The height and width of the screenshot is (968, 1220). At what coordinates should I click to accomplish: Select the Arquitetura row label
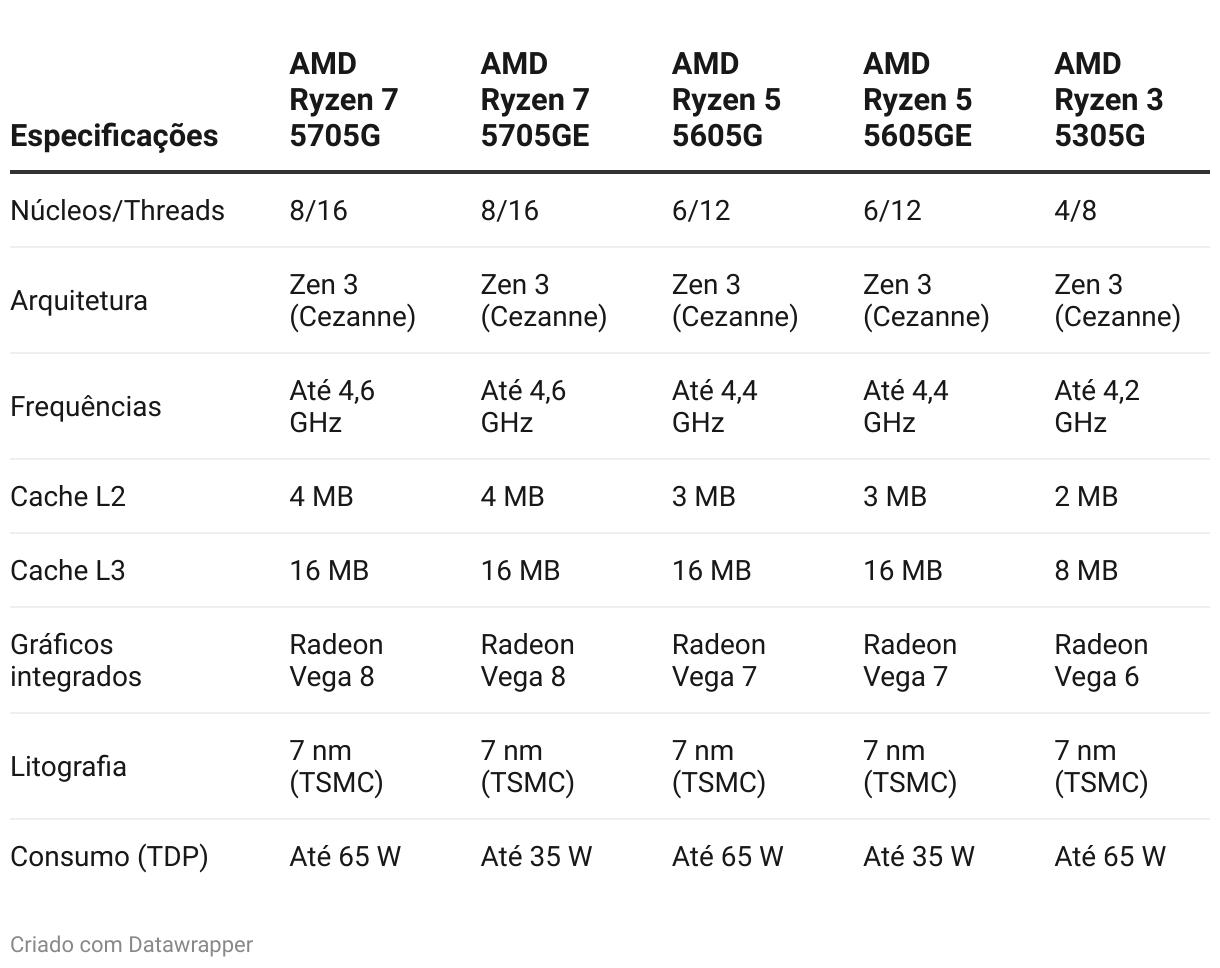79,300
